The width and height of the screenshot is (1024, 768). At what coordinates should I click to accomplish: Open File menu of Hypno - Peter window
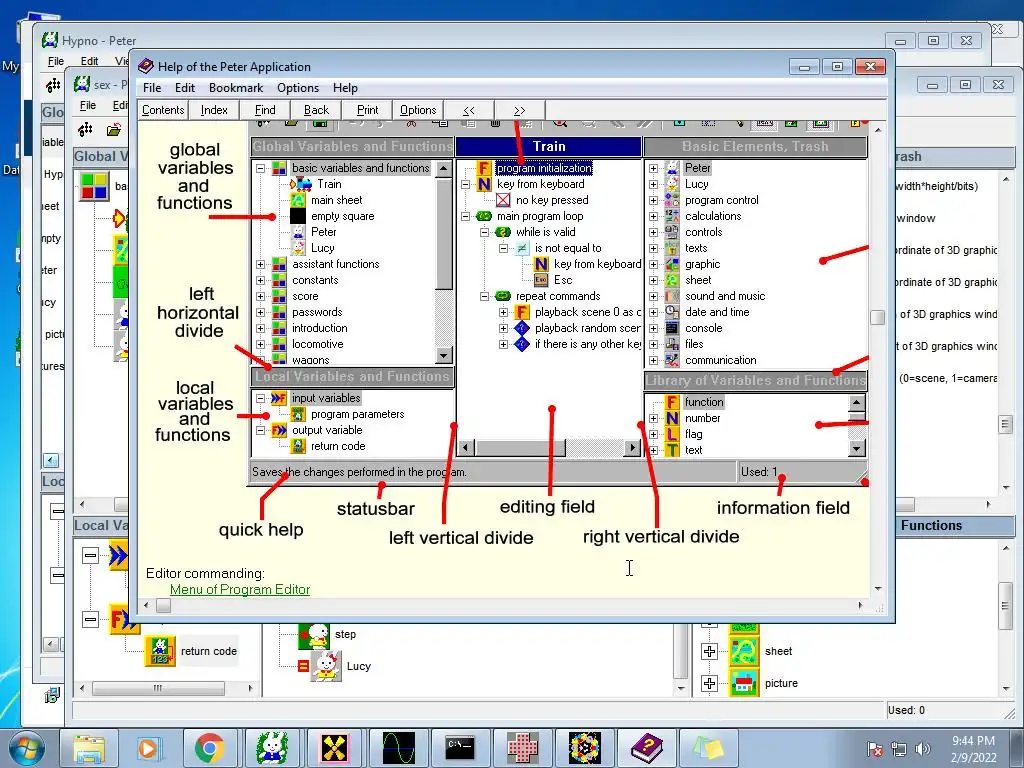pyautogui.click(x=56, y=61)
